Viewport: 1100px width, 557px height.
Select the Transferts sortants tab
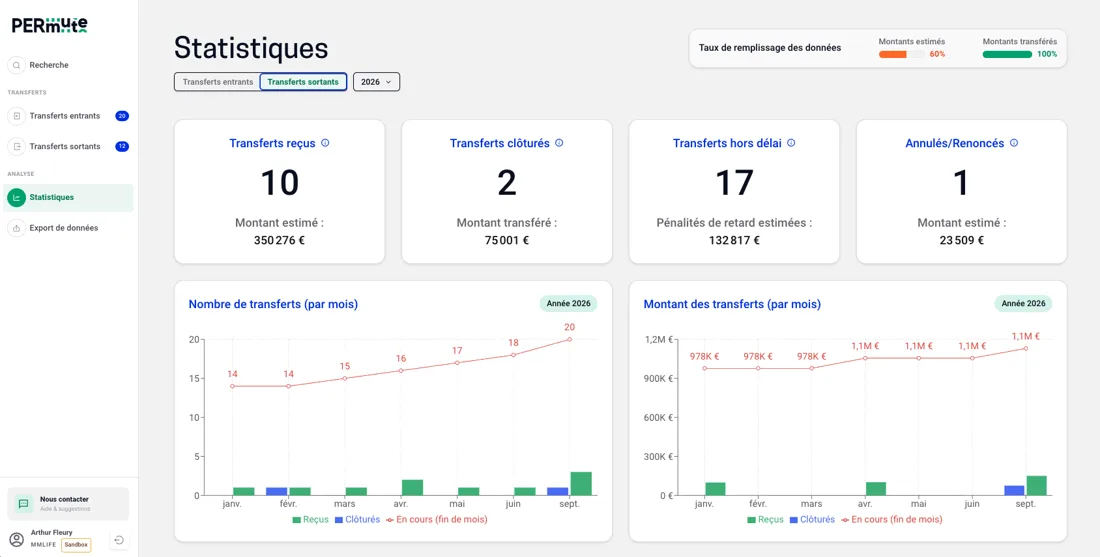[303, 82]
